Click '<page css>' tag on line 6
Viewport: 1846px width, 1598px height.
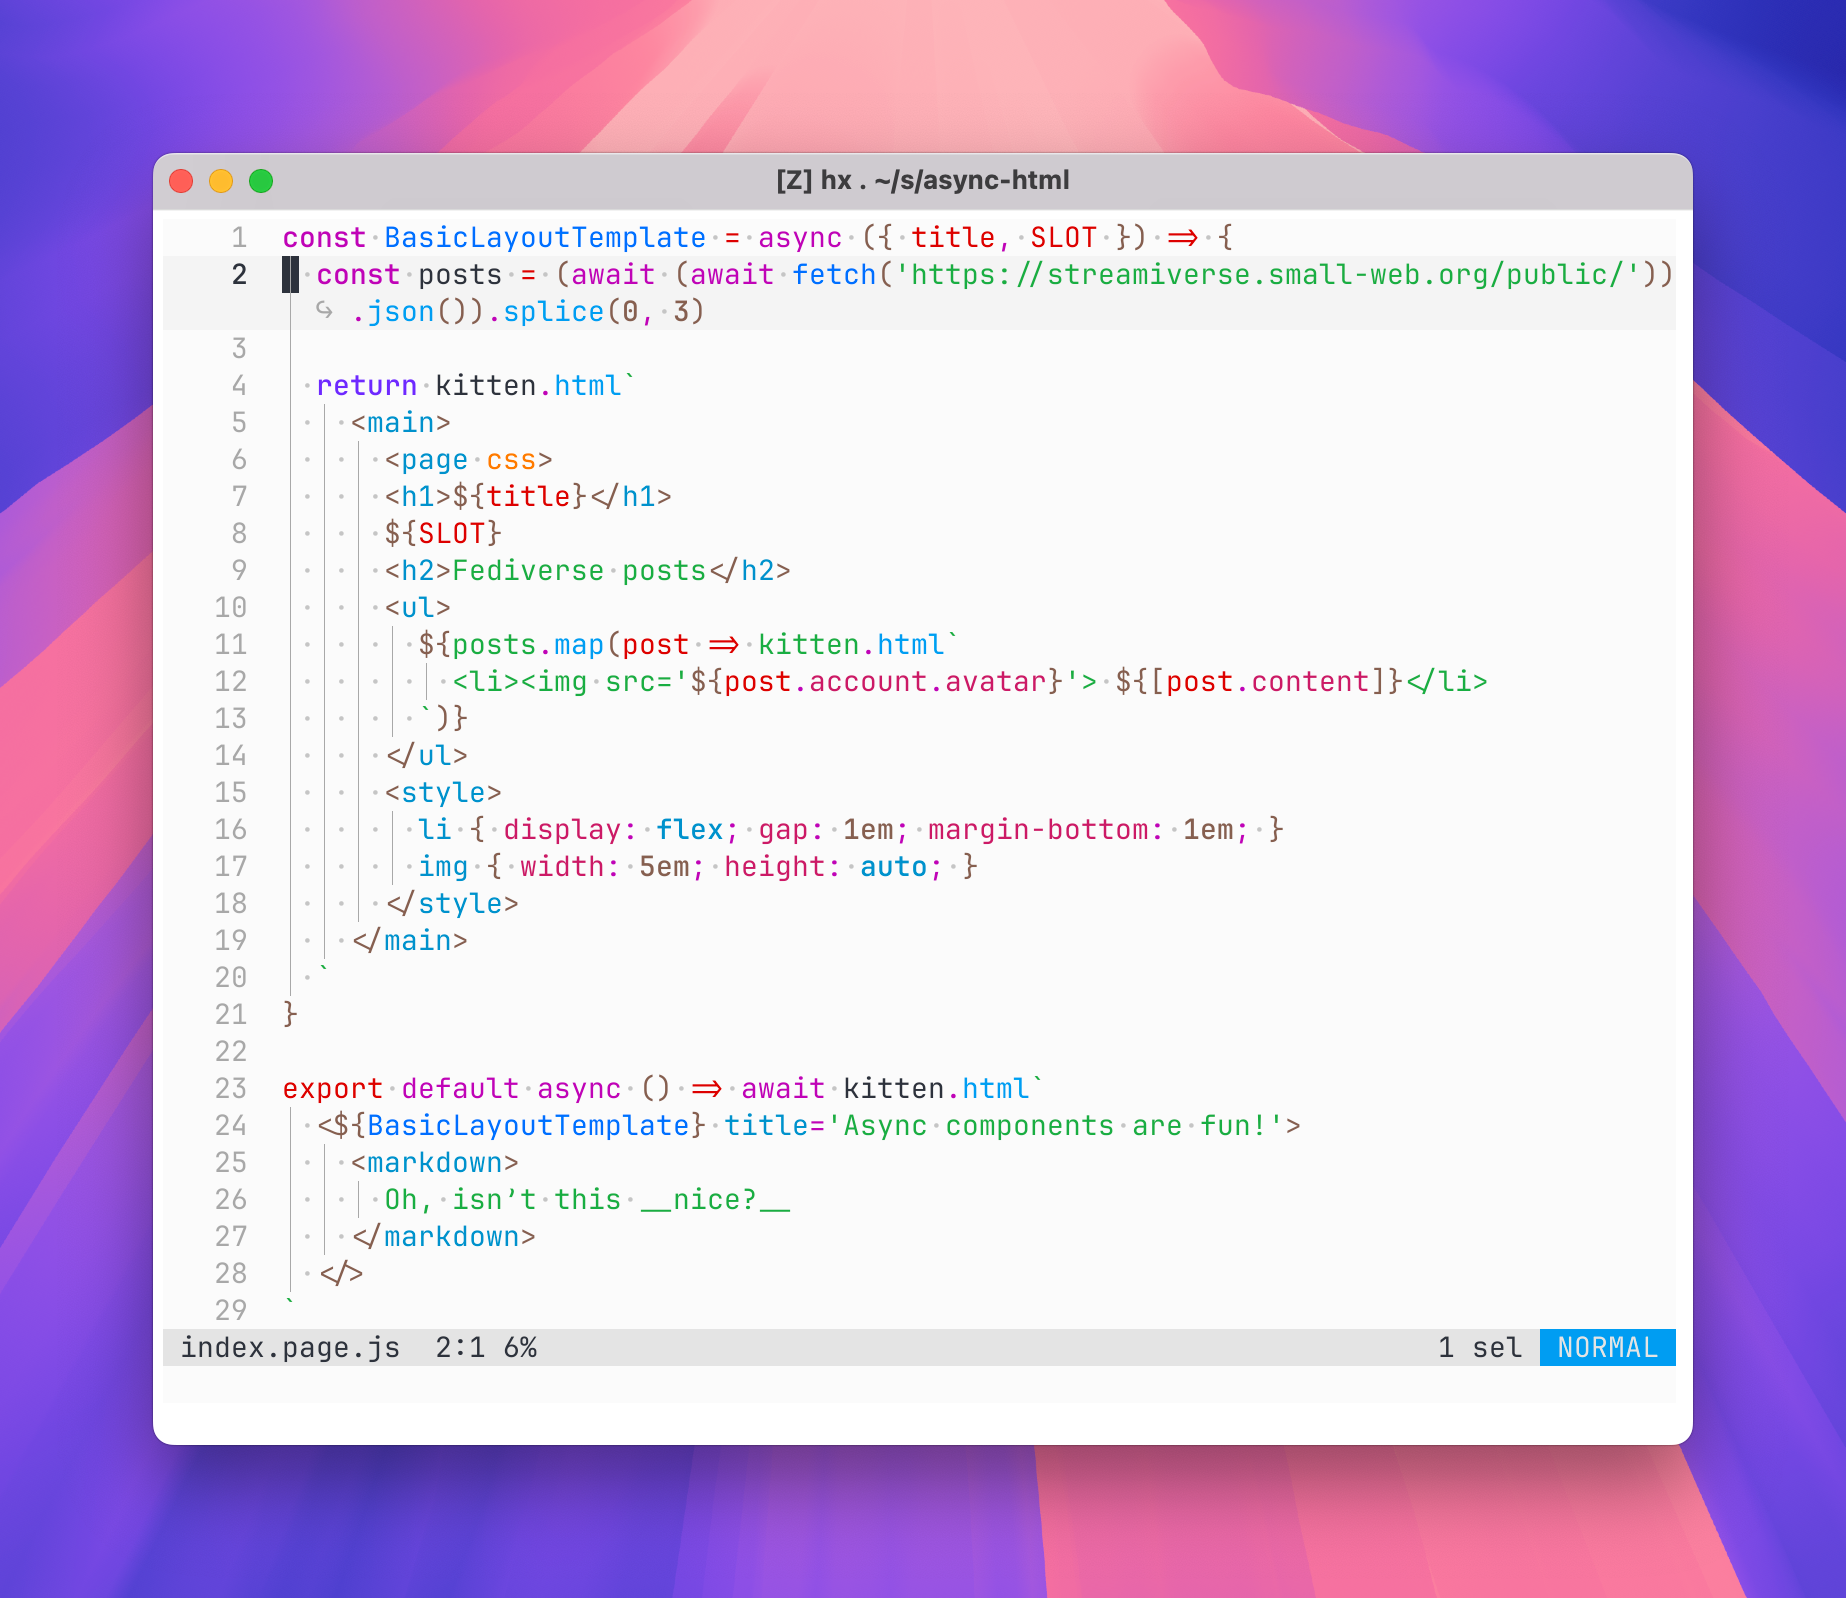click(x=469, y=460)
